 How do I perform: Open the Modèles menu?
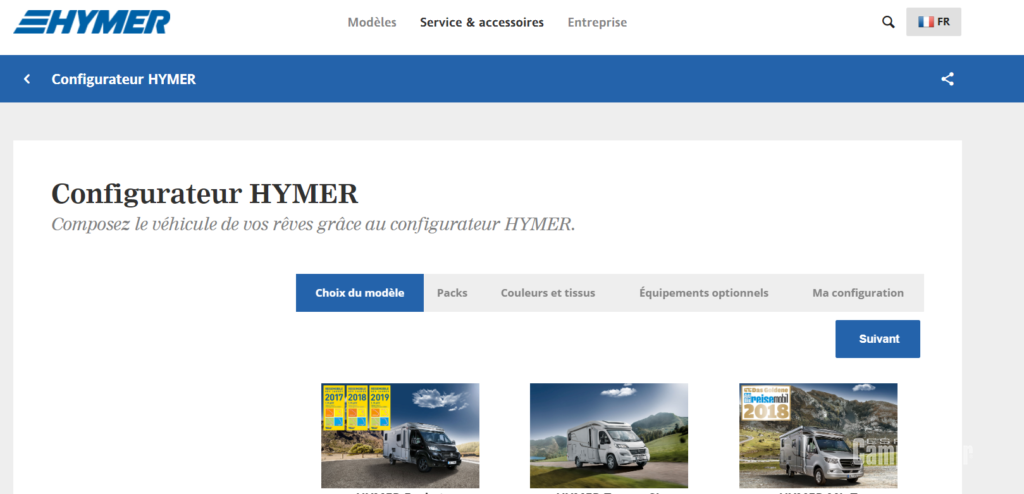pyautogui.click(x=372, y=22)
